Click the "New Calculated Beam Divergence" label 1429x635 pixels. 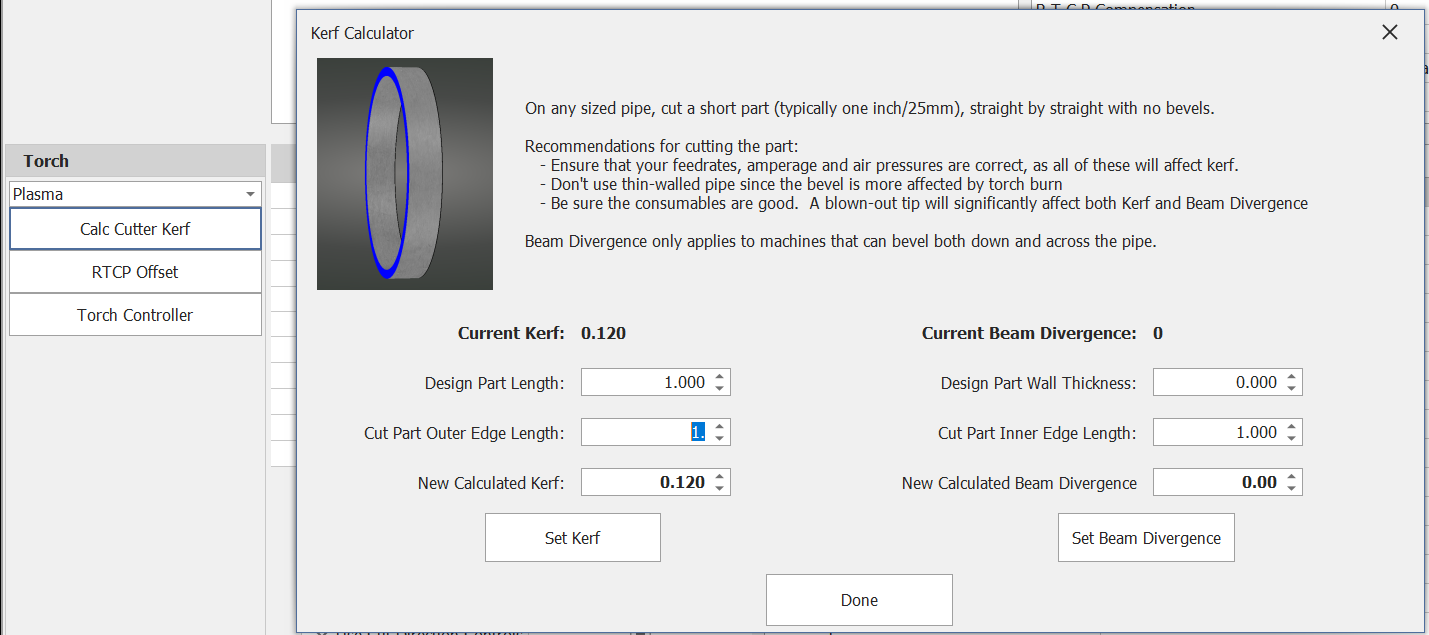1019,483
